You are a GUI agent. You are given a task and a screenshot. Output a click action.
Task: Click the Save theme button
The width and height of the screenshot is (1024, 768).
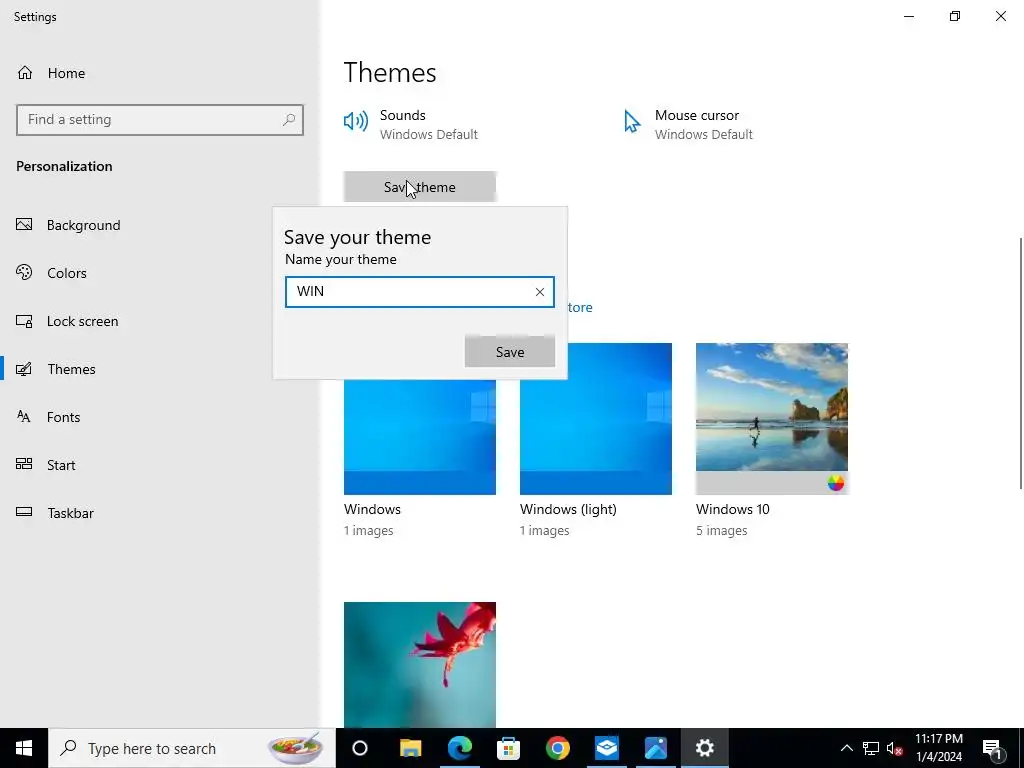[x=420, y=187]
